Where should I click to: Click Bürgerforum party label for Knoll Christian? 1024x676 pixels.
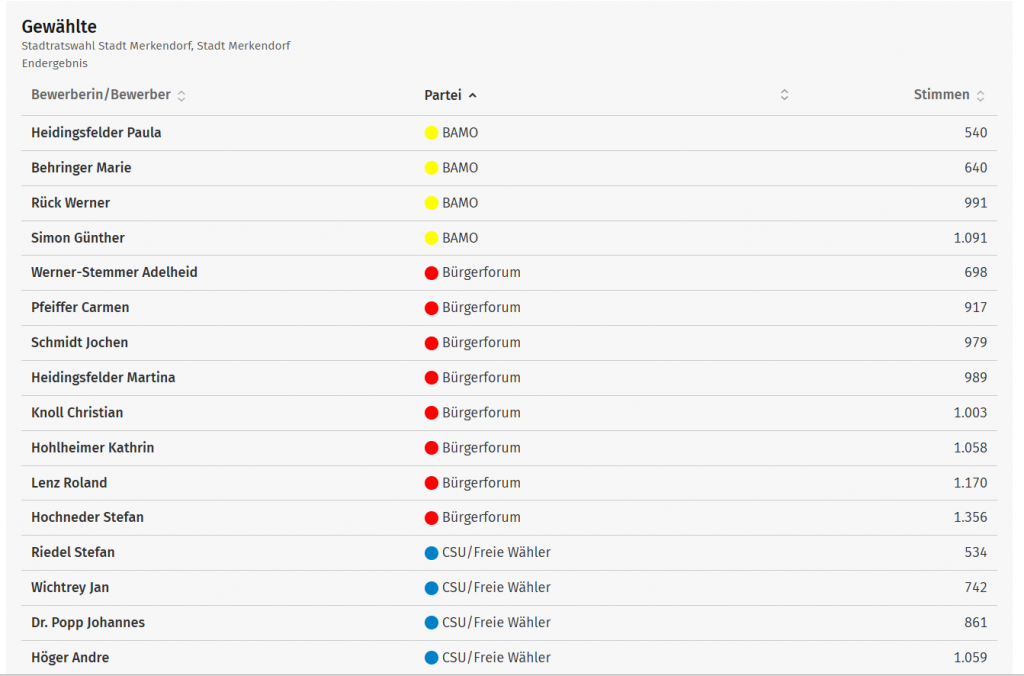pyautogui.click(x=481, y=413)
